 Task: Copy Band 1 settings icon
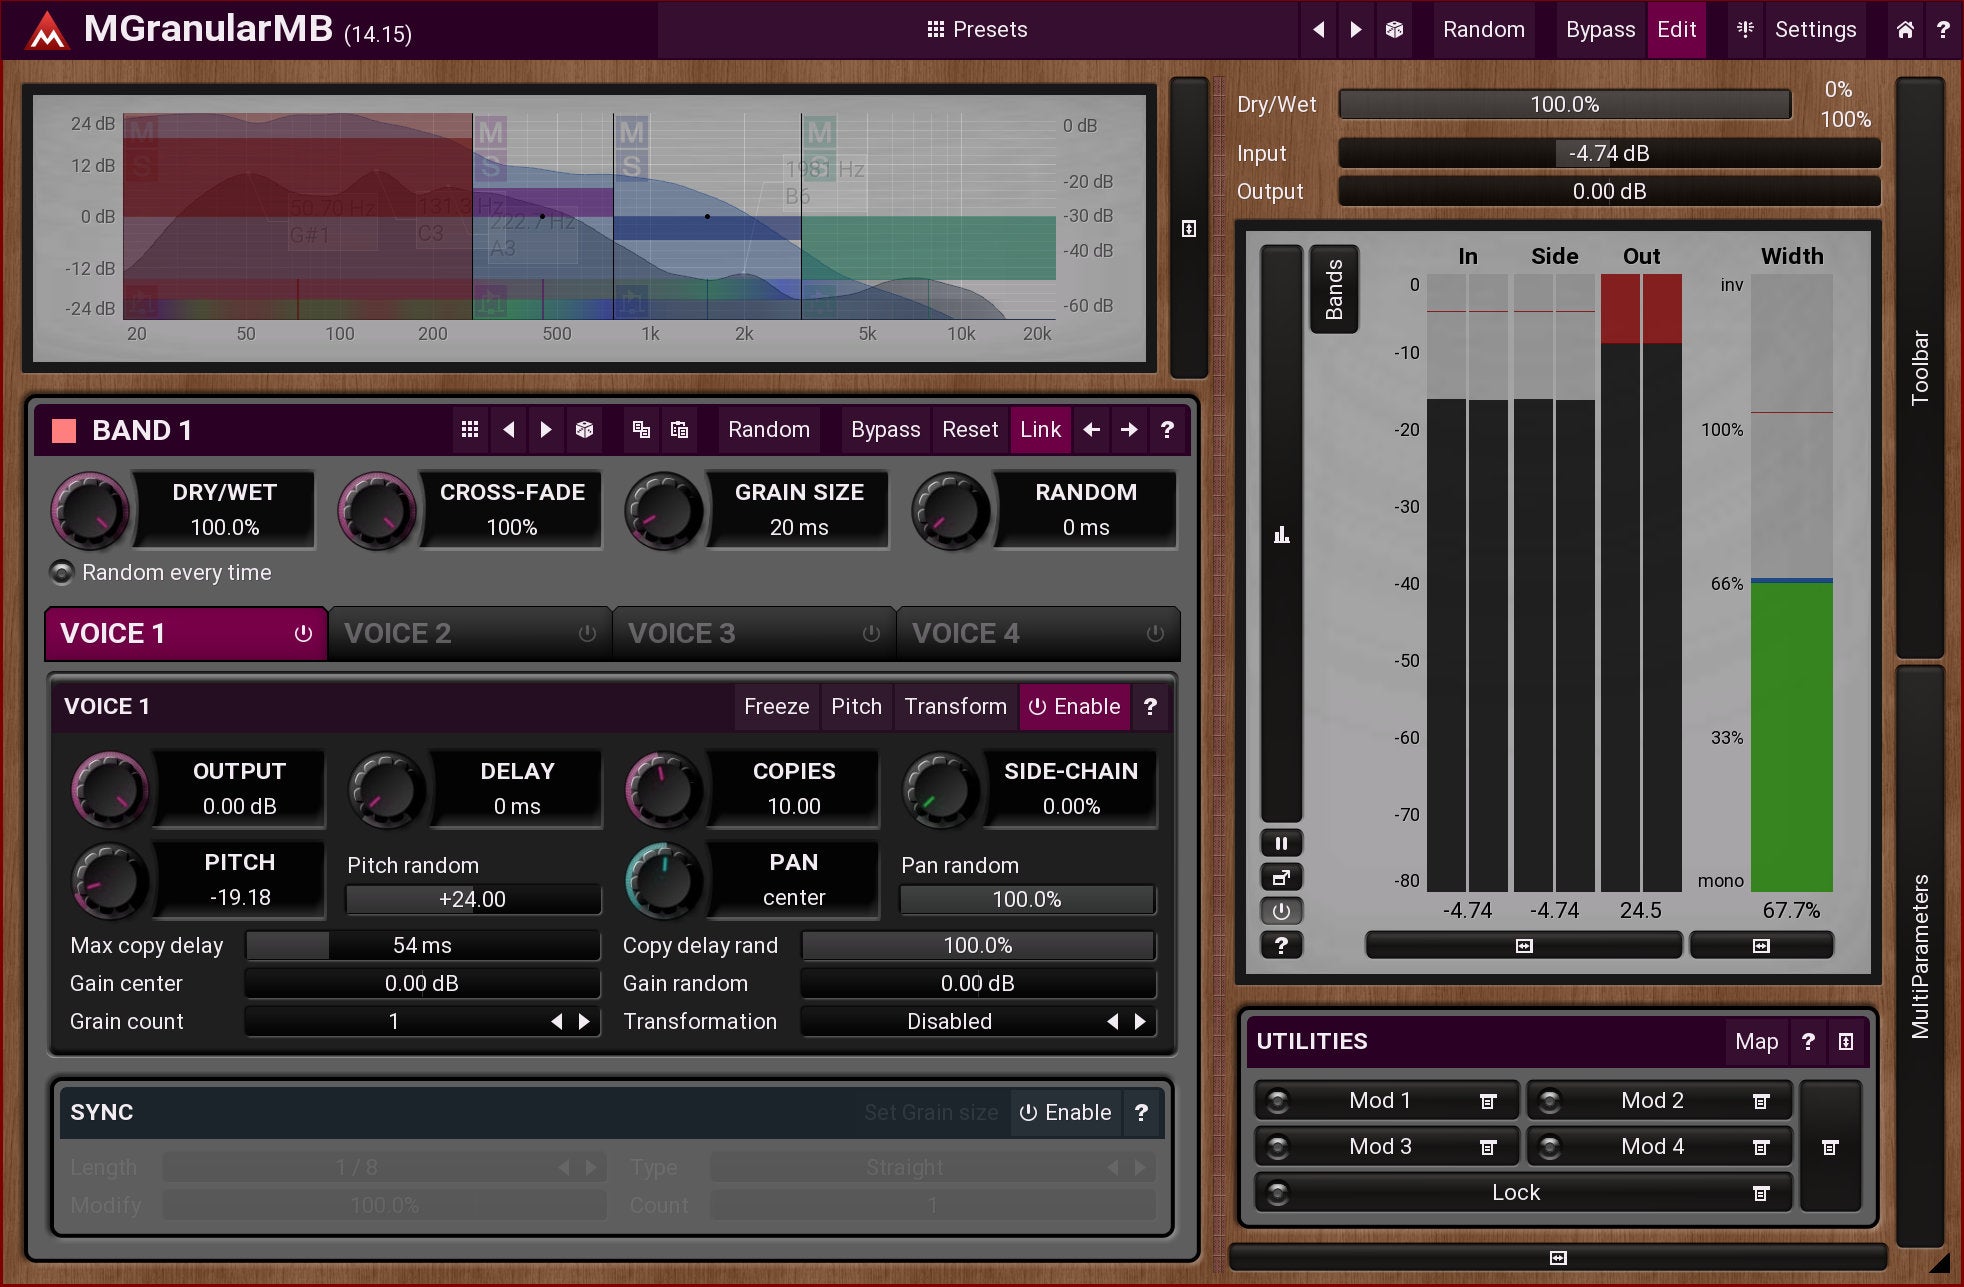(x=642, y=430)
